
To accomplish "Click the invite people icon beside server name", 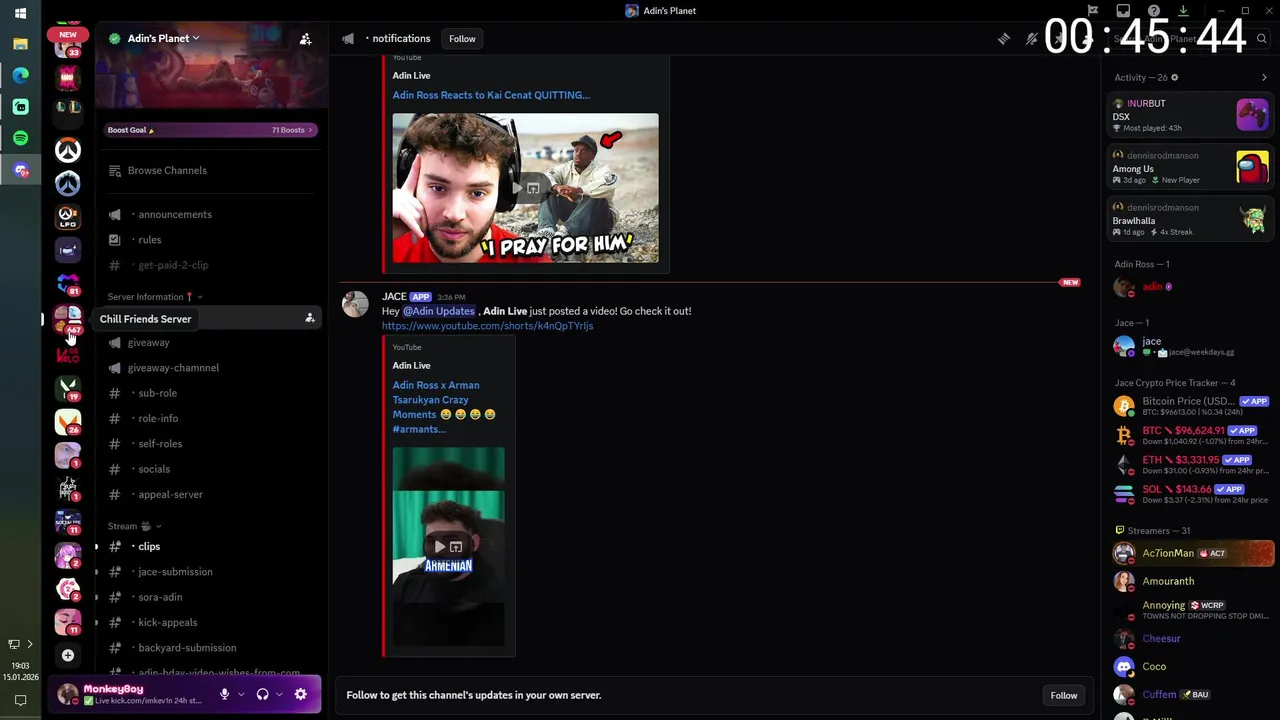I will click(306, 38).
